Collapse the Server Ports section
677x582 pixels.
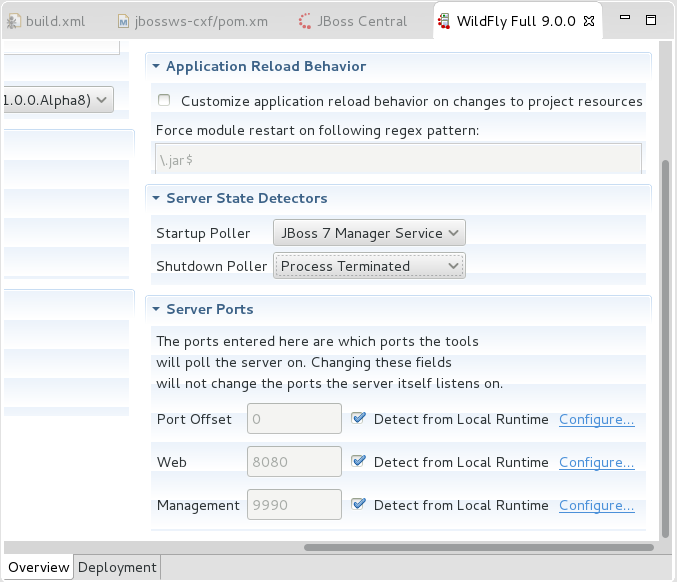pos(156,309)
